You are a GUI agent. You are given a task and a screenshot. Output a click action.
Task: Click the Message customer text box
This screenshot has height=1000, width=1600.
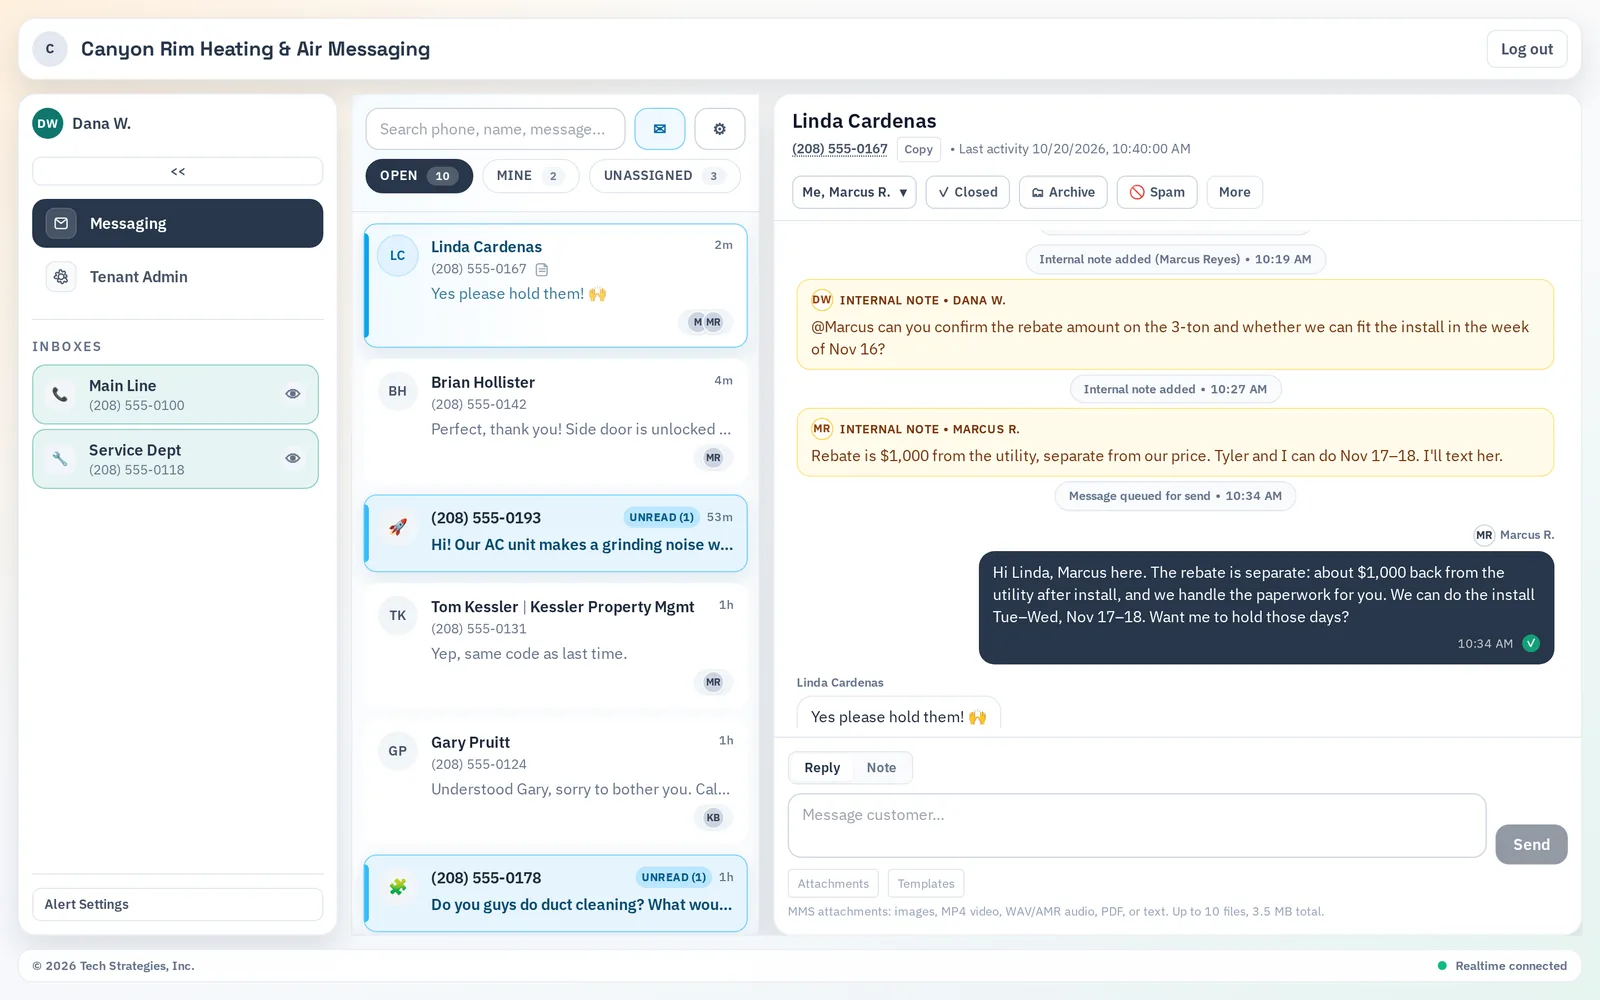click(1137, 826)
